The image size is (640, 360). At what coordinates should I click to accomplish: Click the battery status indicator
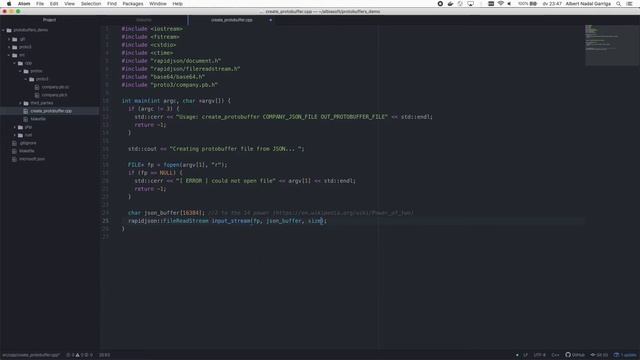pos(527,4)
